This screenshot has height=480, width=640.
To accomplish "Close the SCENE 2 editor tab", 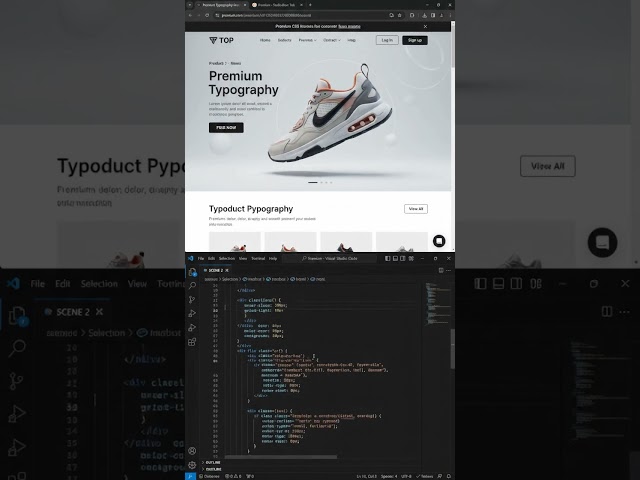I will tap(227, 270).
